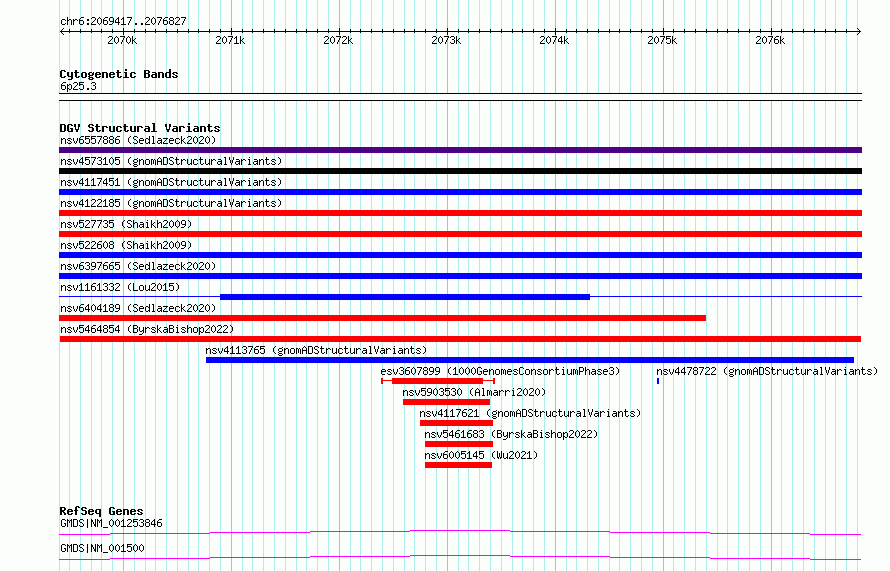Click the 2070k ruler tick label
The image size is (890, 571).
[122, 40]
